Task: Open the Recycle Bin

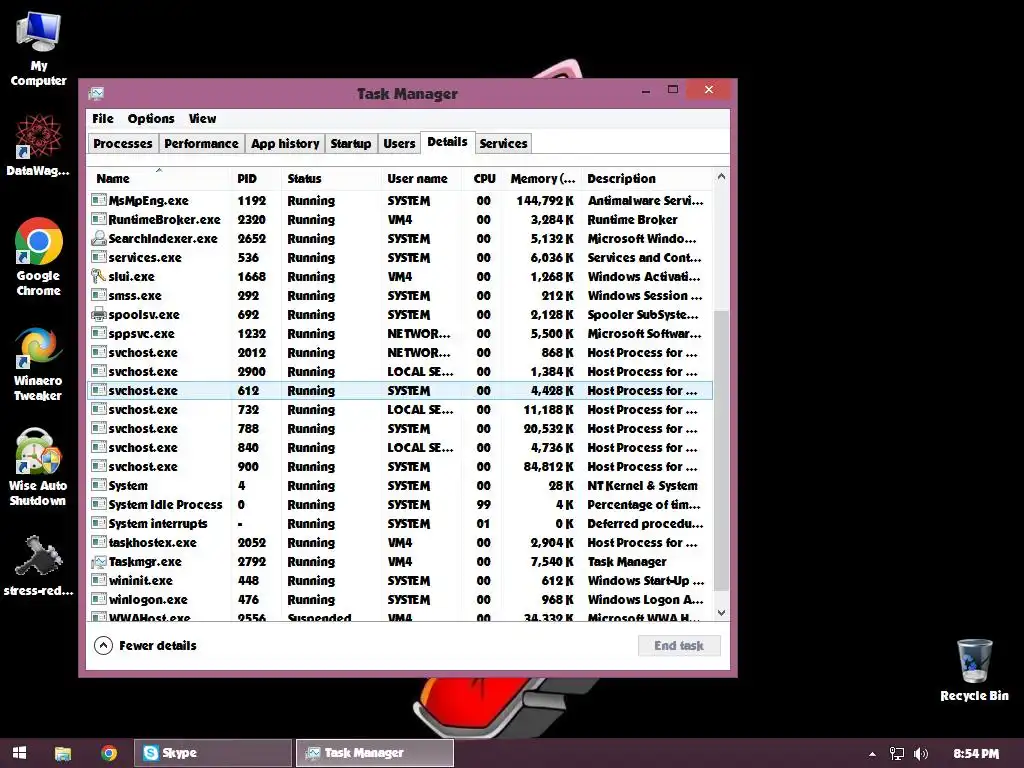Action: pyautogui.click(x=974, y=670)
